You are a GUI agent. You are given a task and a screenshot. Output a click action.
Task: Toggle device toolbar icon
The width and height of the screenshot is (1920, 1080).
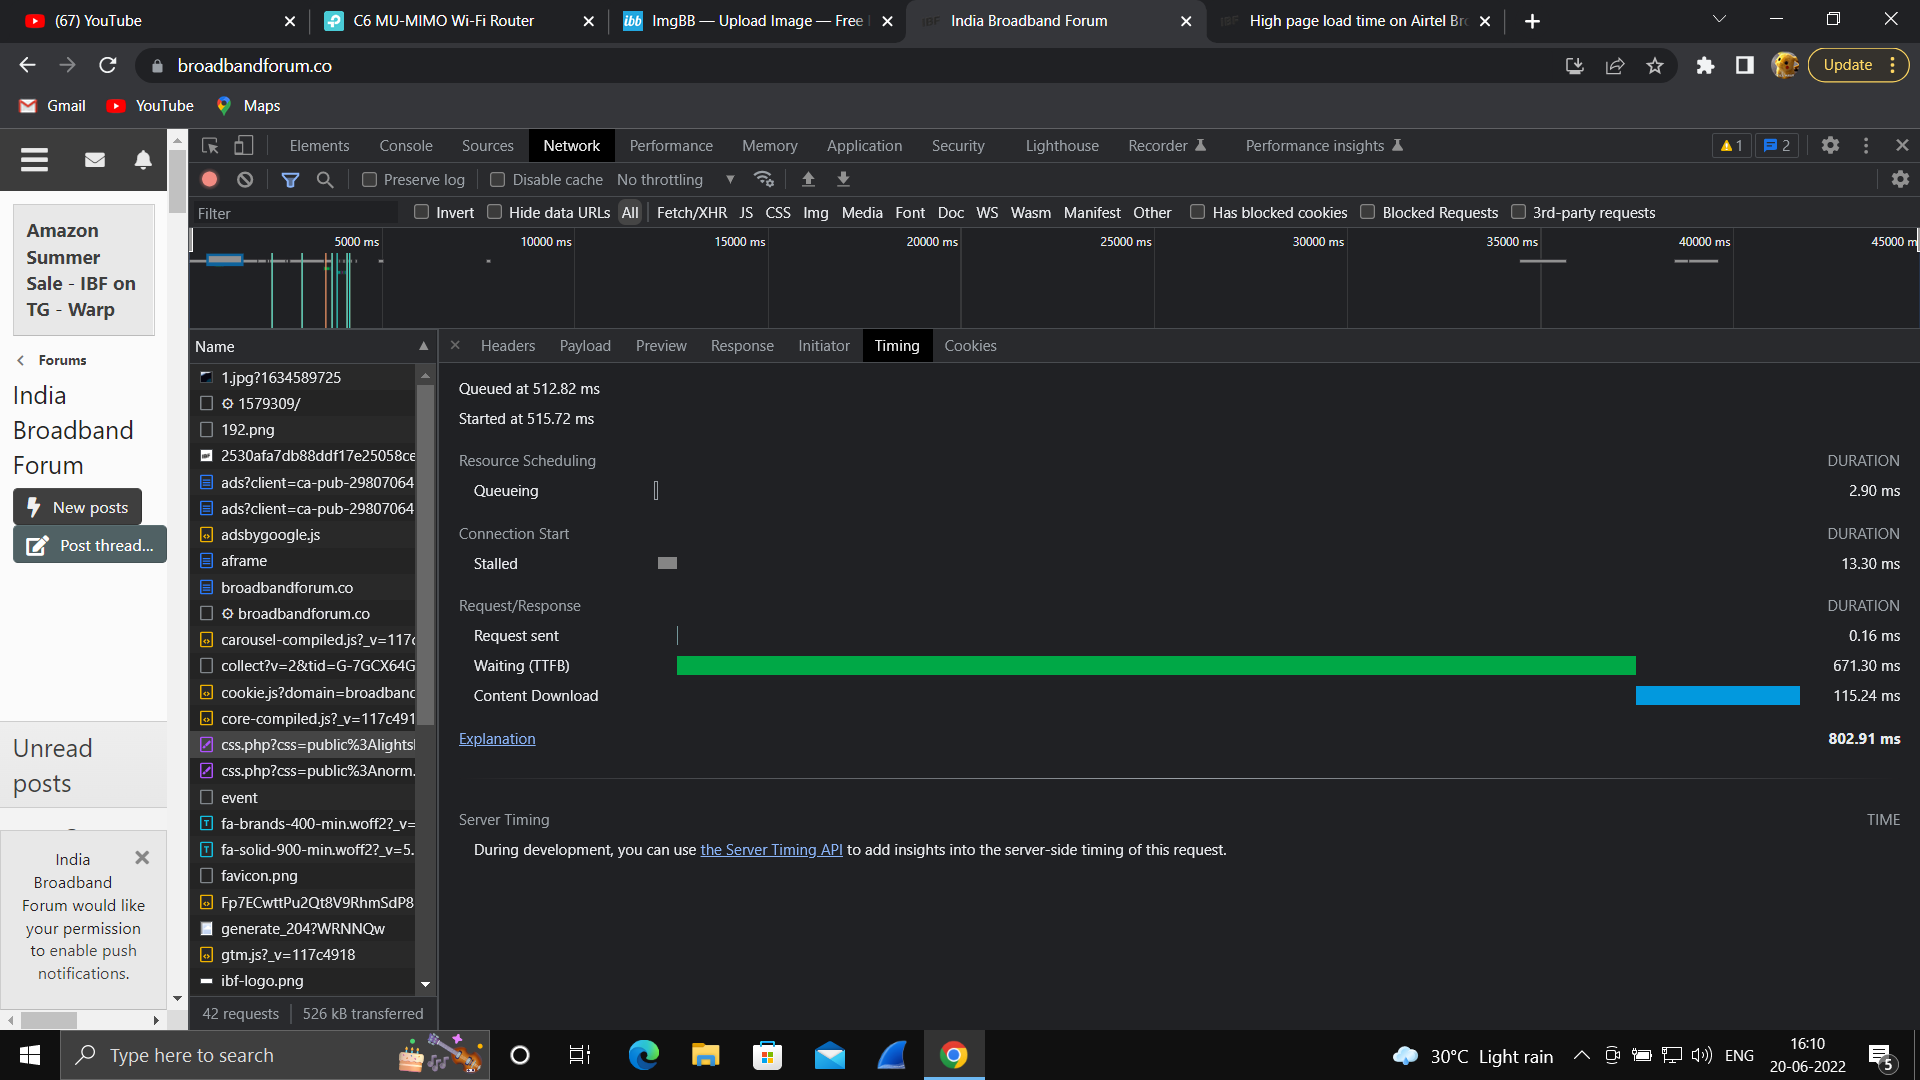(243, 146)
